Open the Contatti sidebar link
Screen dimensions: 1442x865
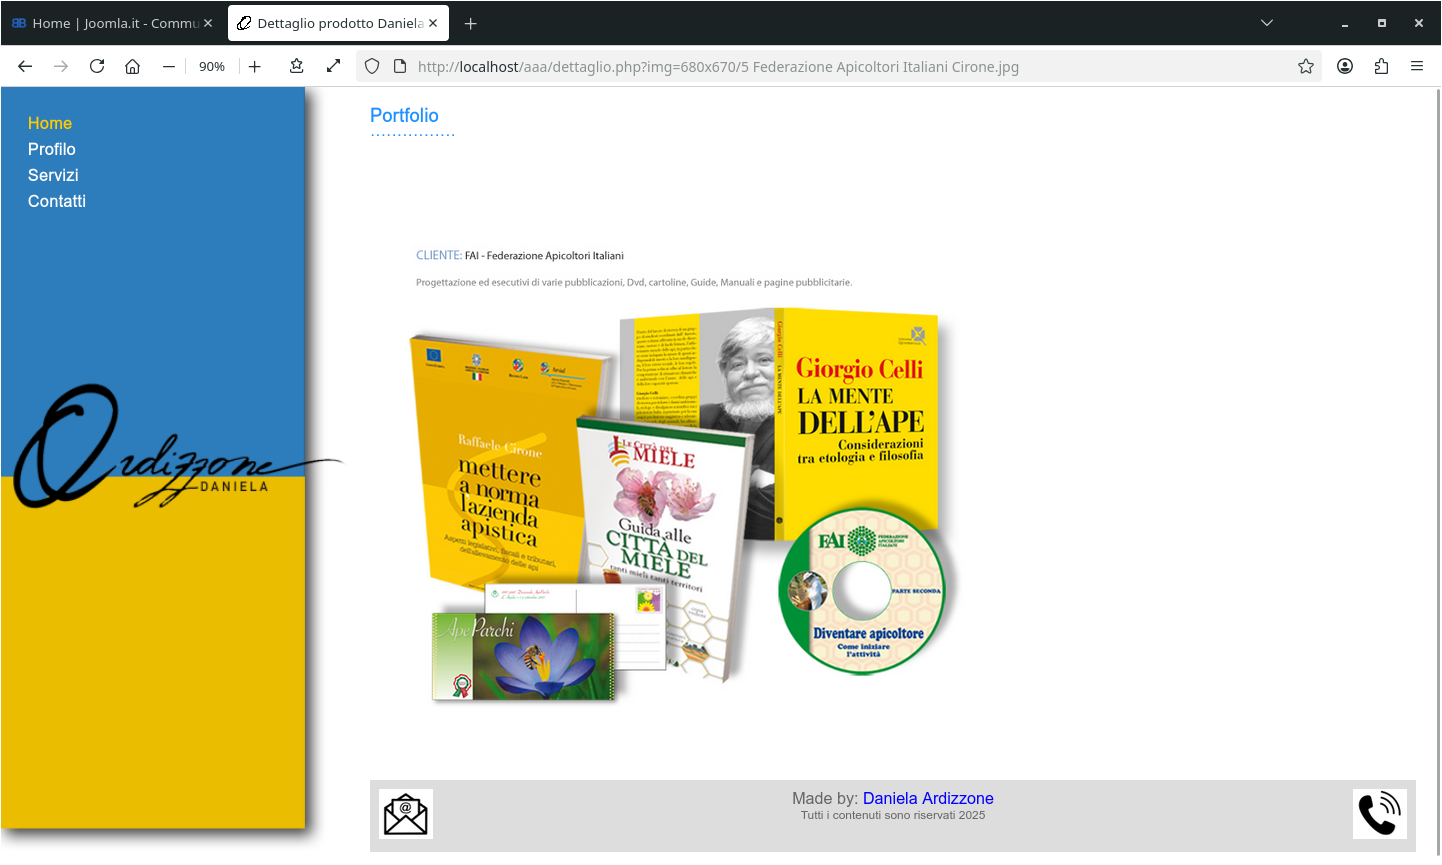coord(57,201)
